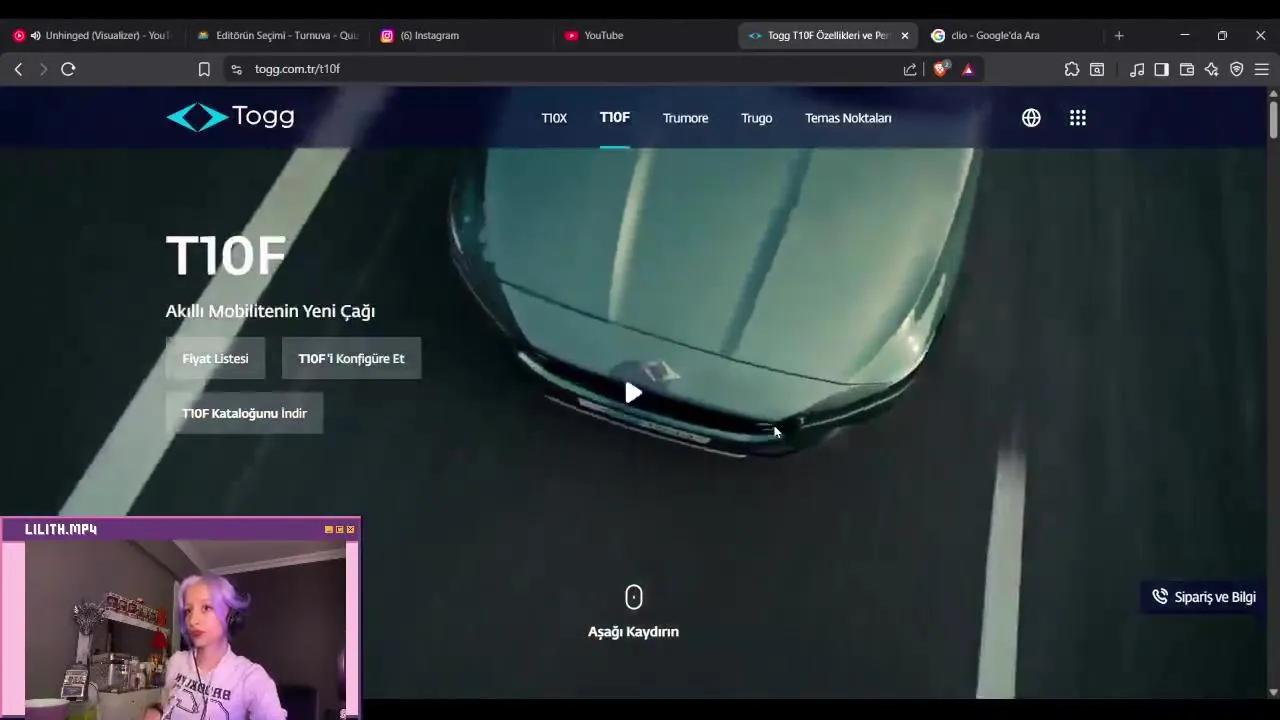The width and height of the screenshot is (1280, 720).
Task: Select the T10F navigation item
Action: (615, 117)
